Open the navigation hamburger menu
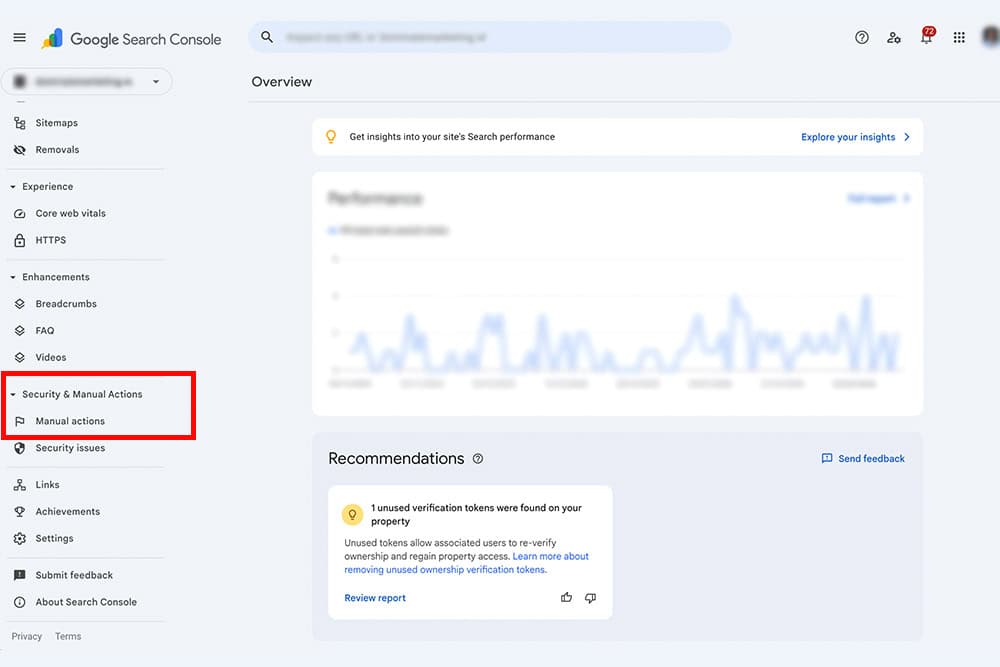The height and width of the screenshot is (667, 1000). pos(18,37)
